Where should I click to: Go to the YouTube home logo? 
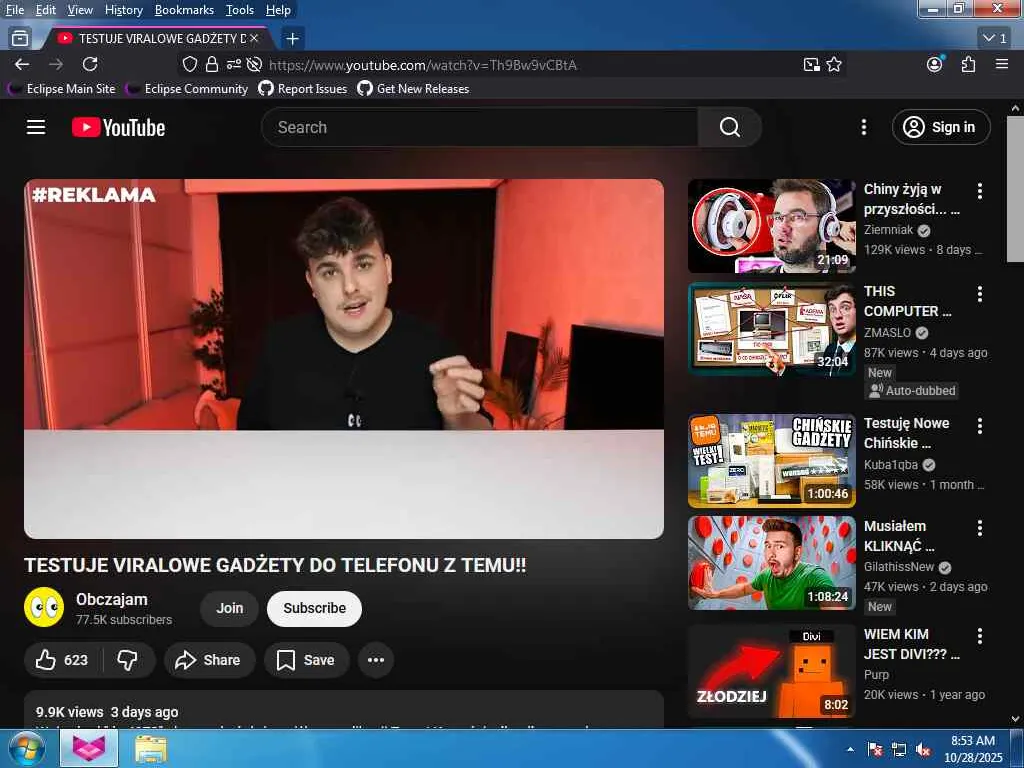tap(118, 127)
